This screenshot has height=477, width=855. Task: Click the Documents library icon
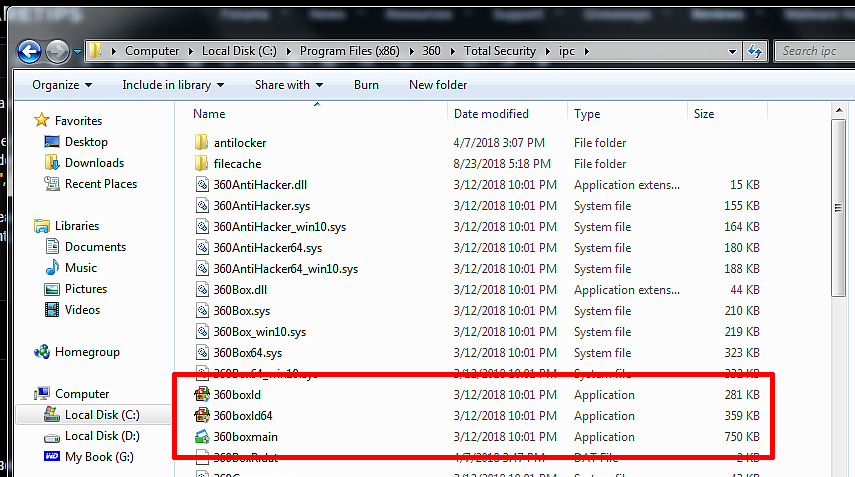[52, 246]
